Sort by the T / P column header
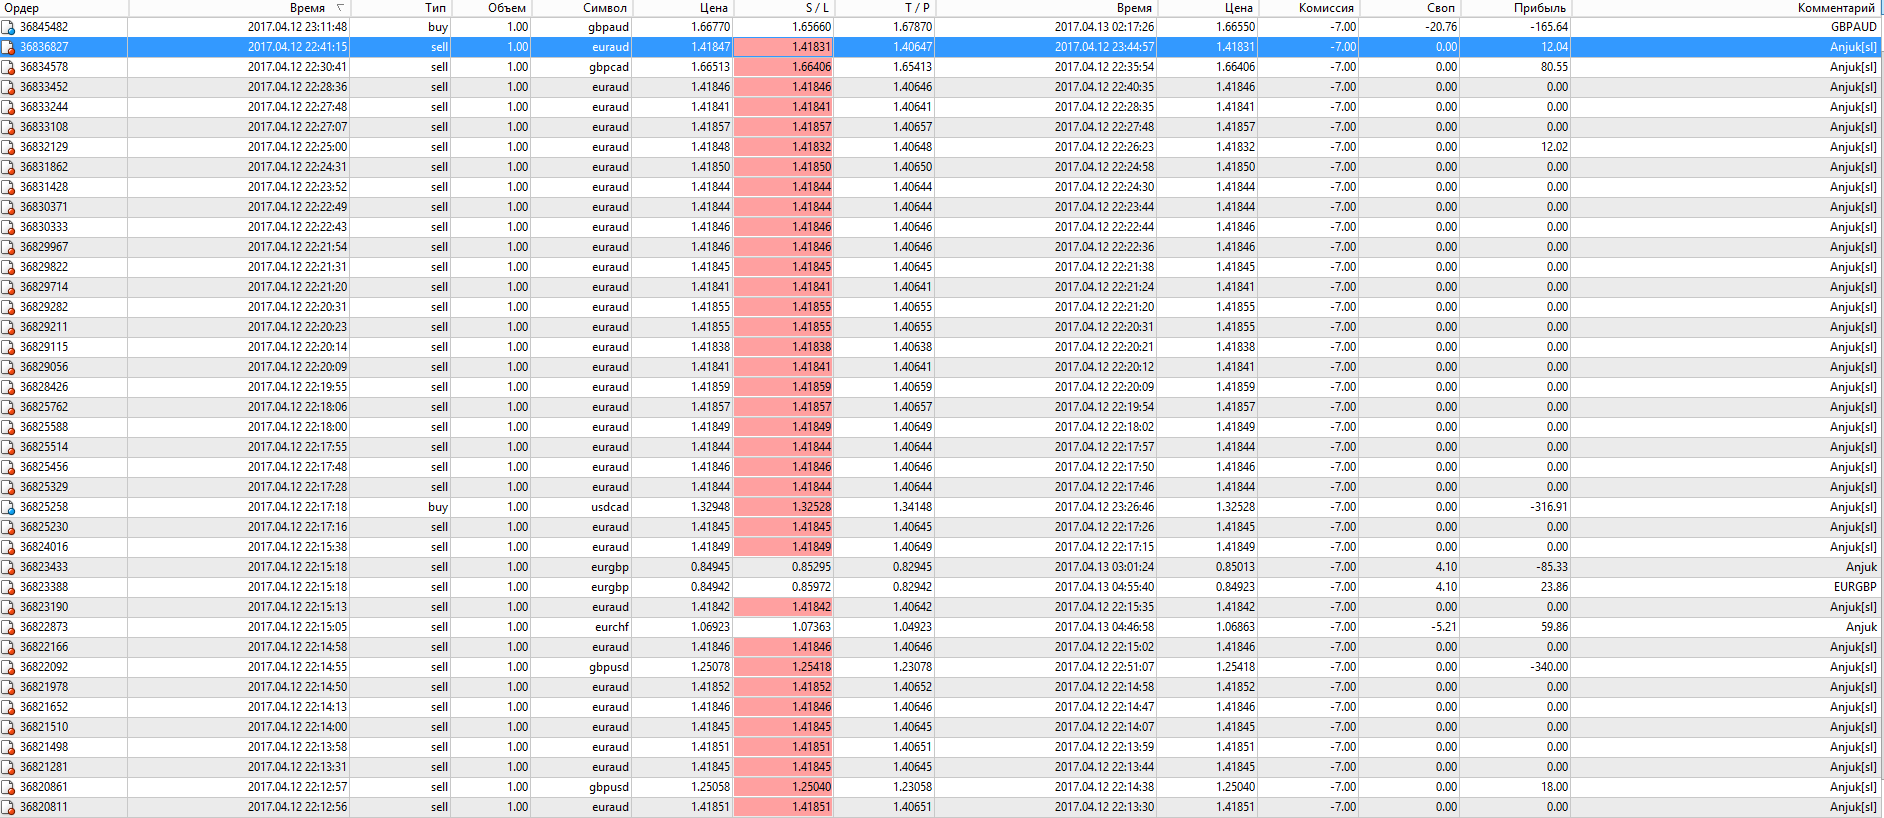The height and width of the screenshot is (818, 1884). point(884,8)
